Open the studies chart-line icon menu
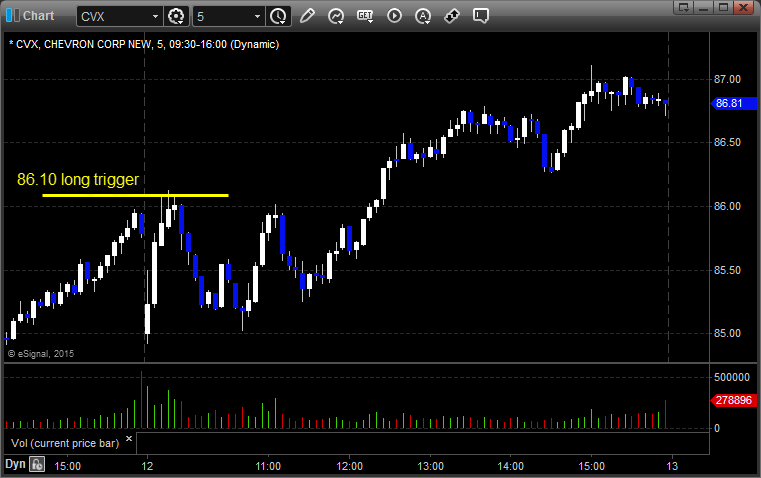Screen dimensions: 761x478 click(336, 16)
